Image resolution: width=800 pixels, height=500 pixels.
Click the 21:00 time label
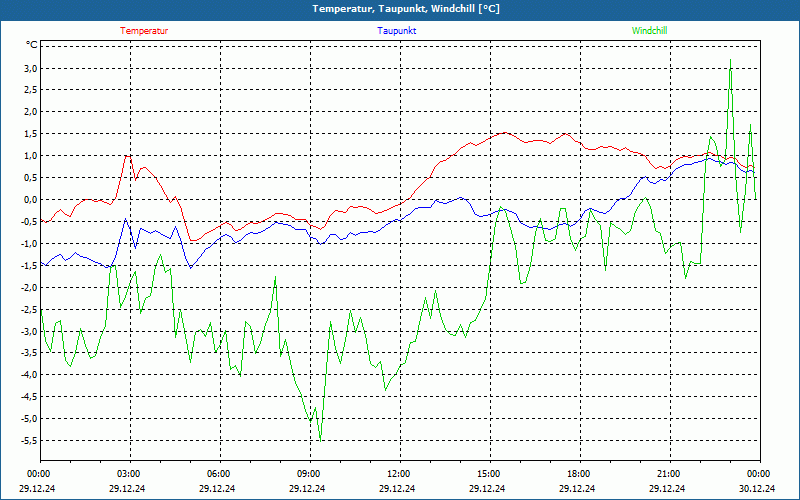point(670,474)
